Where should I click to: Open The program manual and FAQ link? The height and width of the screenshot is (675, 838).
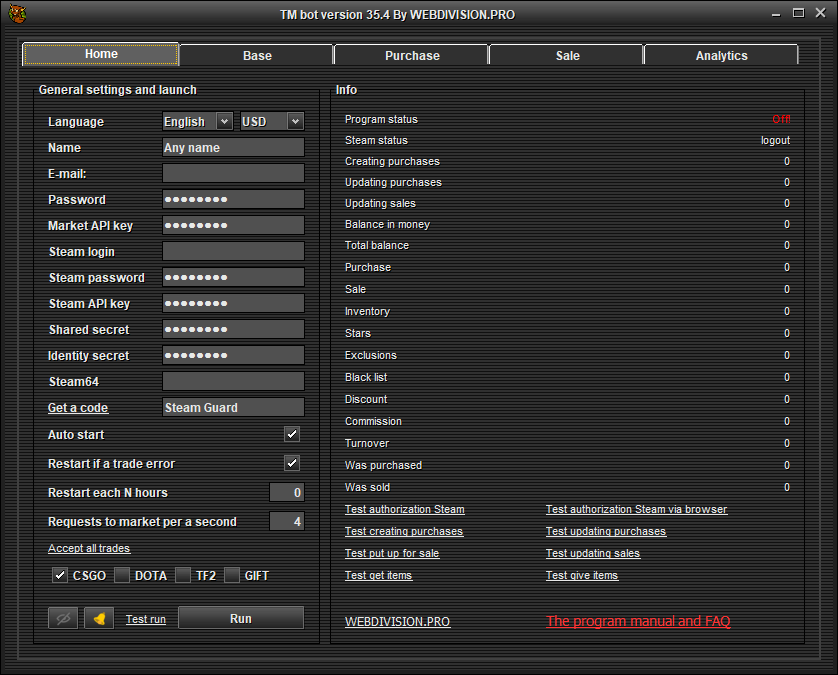[638, 621]
